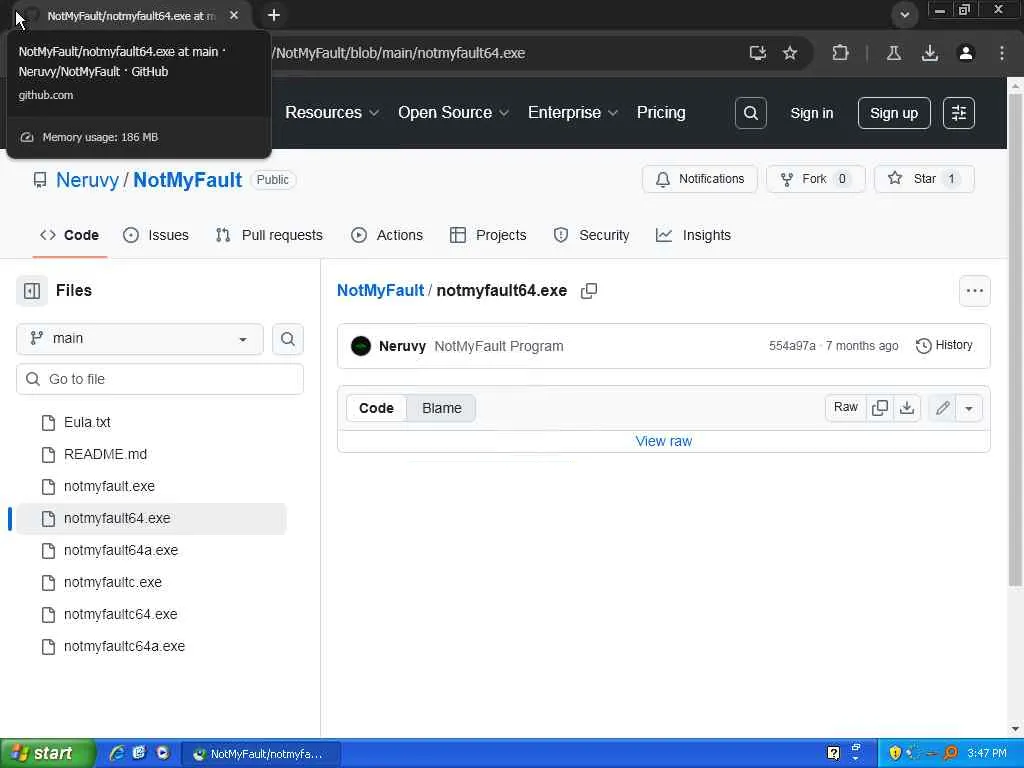This screenshot has width=1024, height=768.
Task: Open Chrome extensions puzzle icon
Action: tap(840, 53)
